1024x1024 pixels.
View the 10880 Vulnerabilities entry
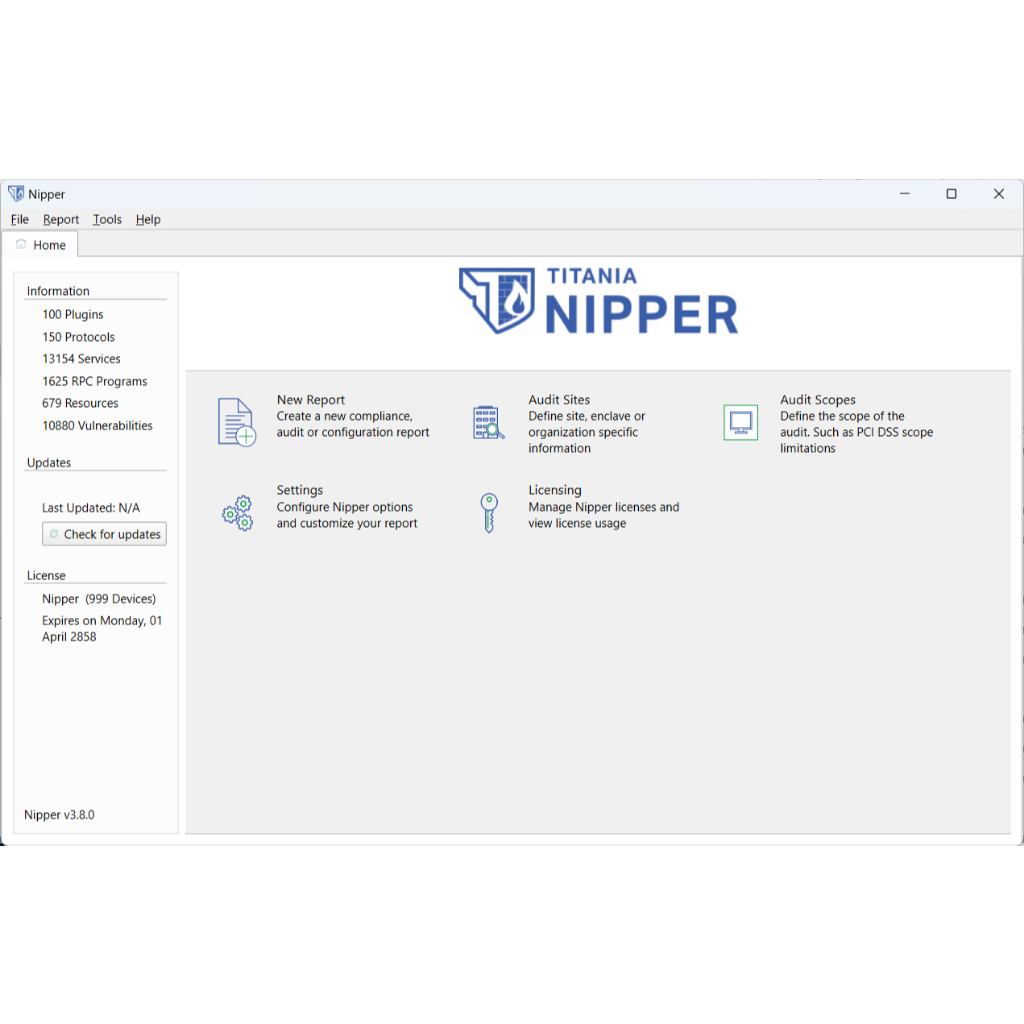(x=97, y=425)
